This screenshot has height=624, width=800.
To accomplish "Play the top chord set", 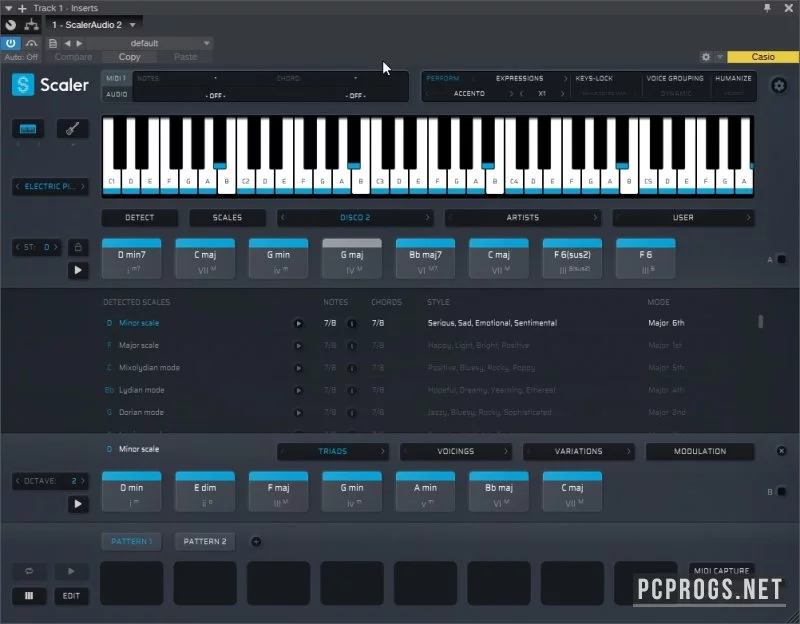I will pyautogui.click(x=78, y=270).
